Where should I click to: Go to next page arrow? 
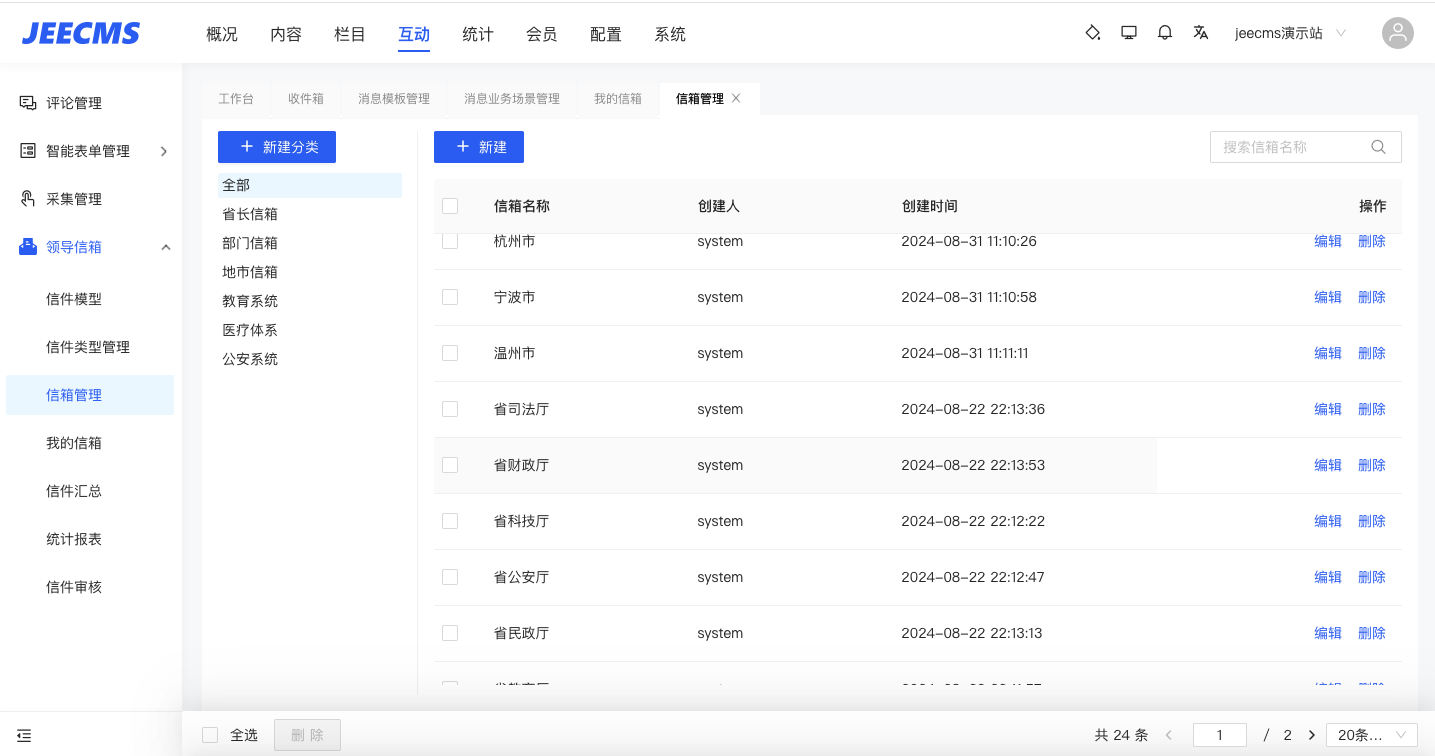pos(1312,735)
